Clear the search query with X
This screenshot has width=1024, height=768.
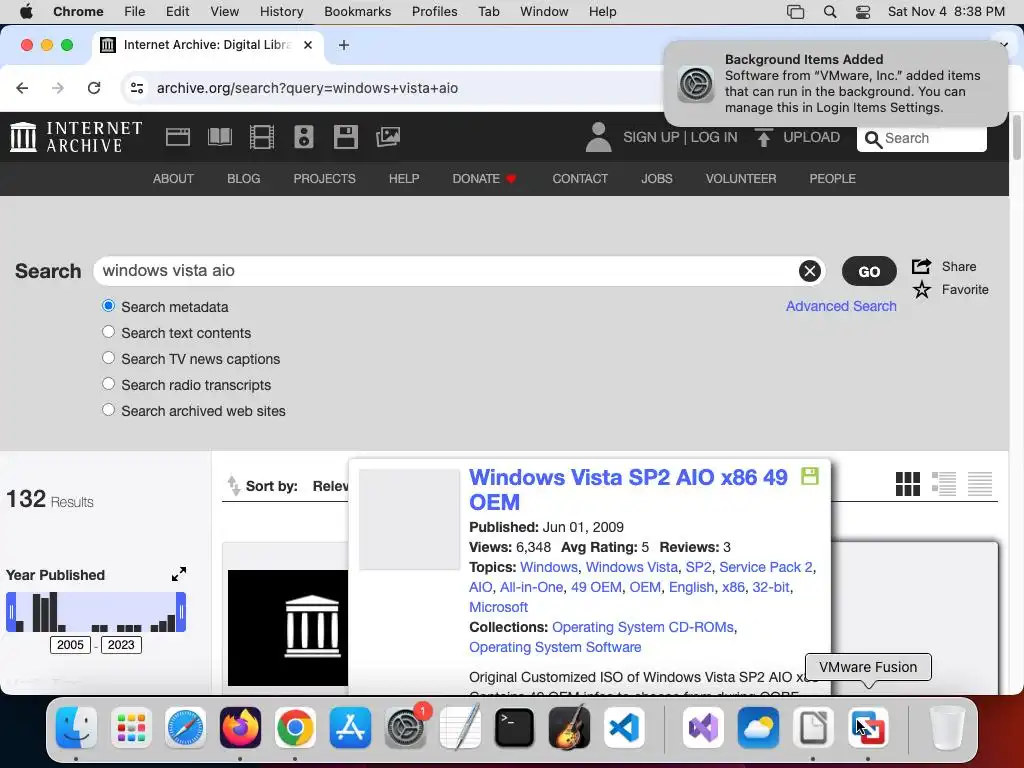(x=810, y=270)
